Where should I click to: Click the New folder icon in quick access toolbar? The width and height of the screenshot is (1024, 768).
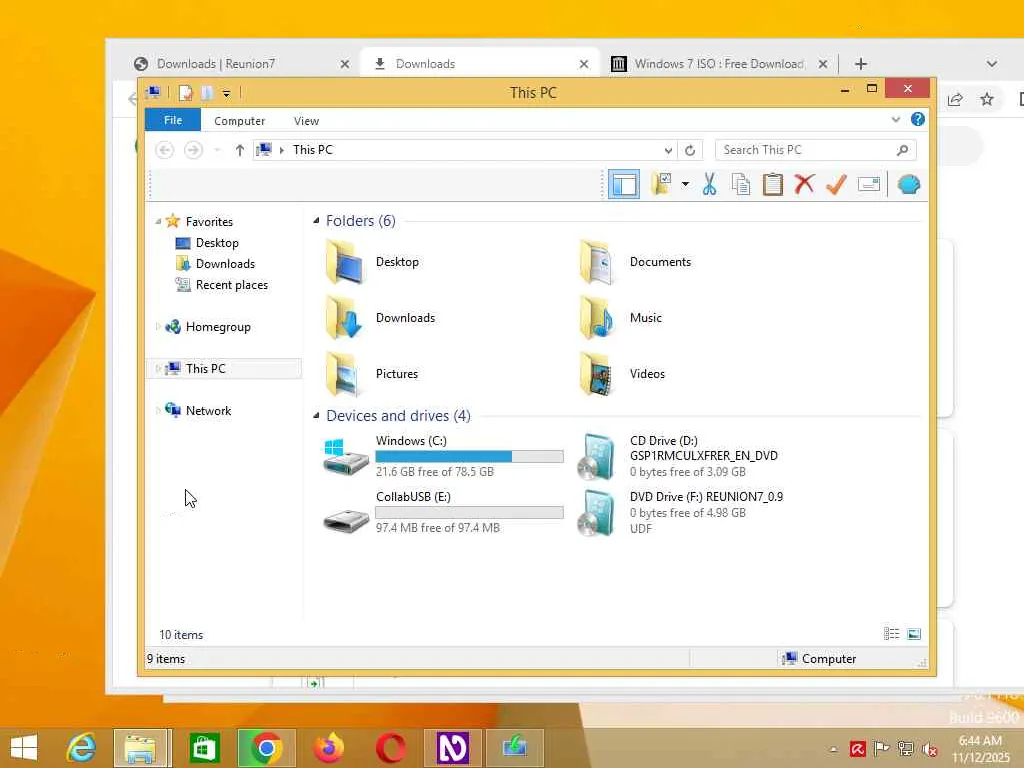207,93
